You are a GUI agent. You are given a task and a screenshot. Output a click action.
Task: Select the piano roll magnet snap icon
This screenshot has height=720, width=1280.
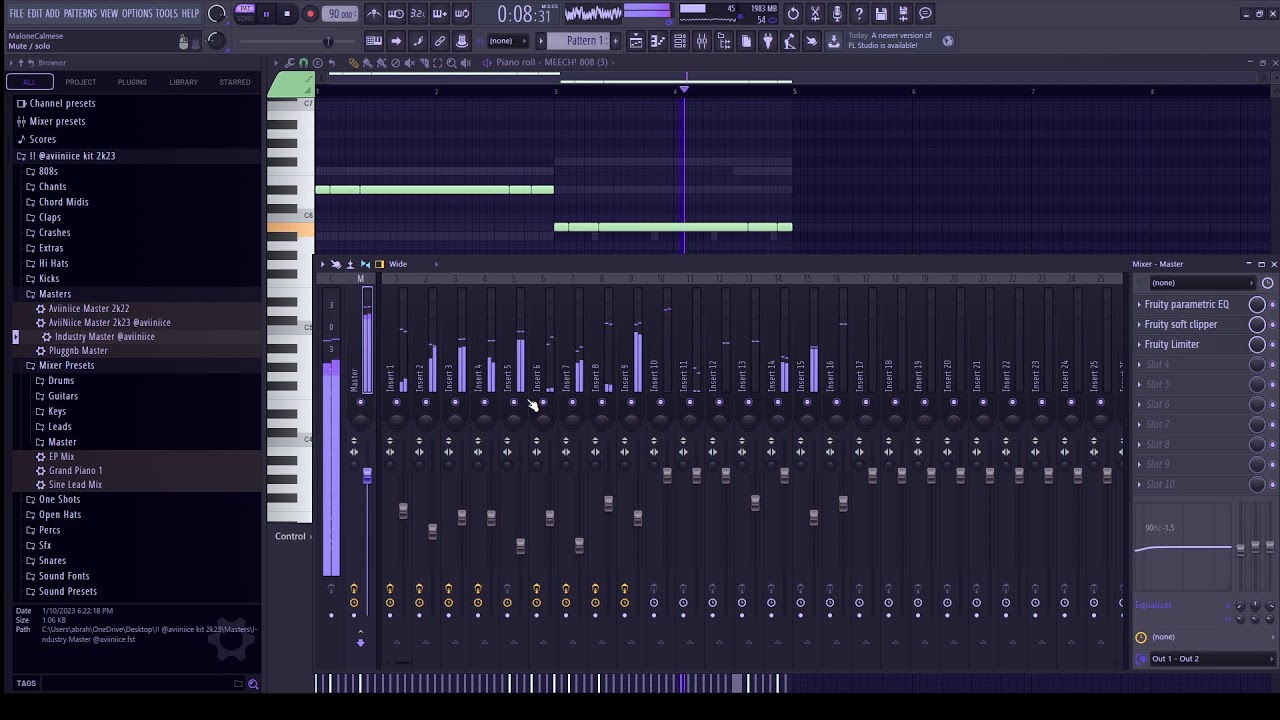pos(303,63)
